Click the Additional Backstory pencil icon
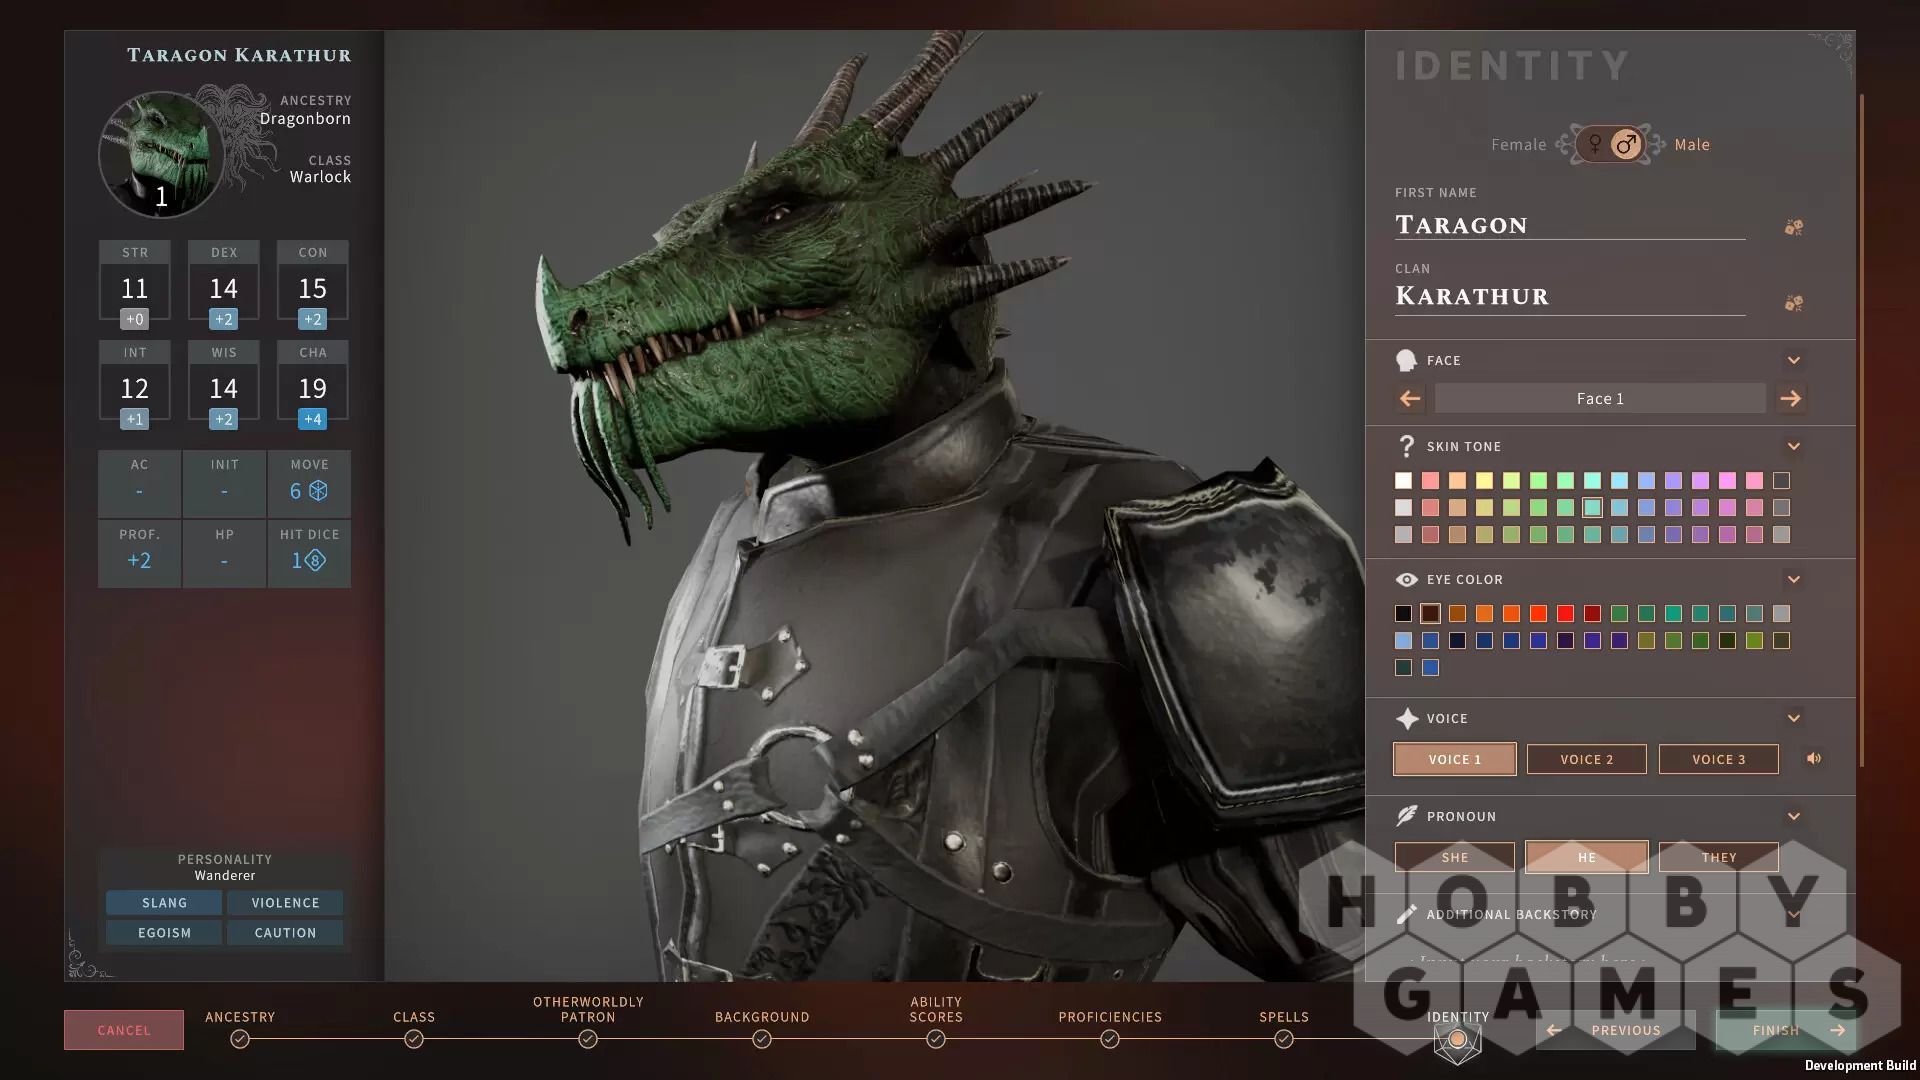The height and width of the screenshot is (1080, 1920). pos(1406,914)
